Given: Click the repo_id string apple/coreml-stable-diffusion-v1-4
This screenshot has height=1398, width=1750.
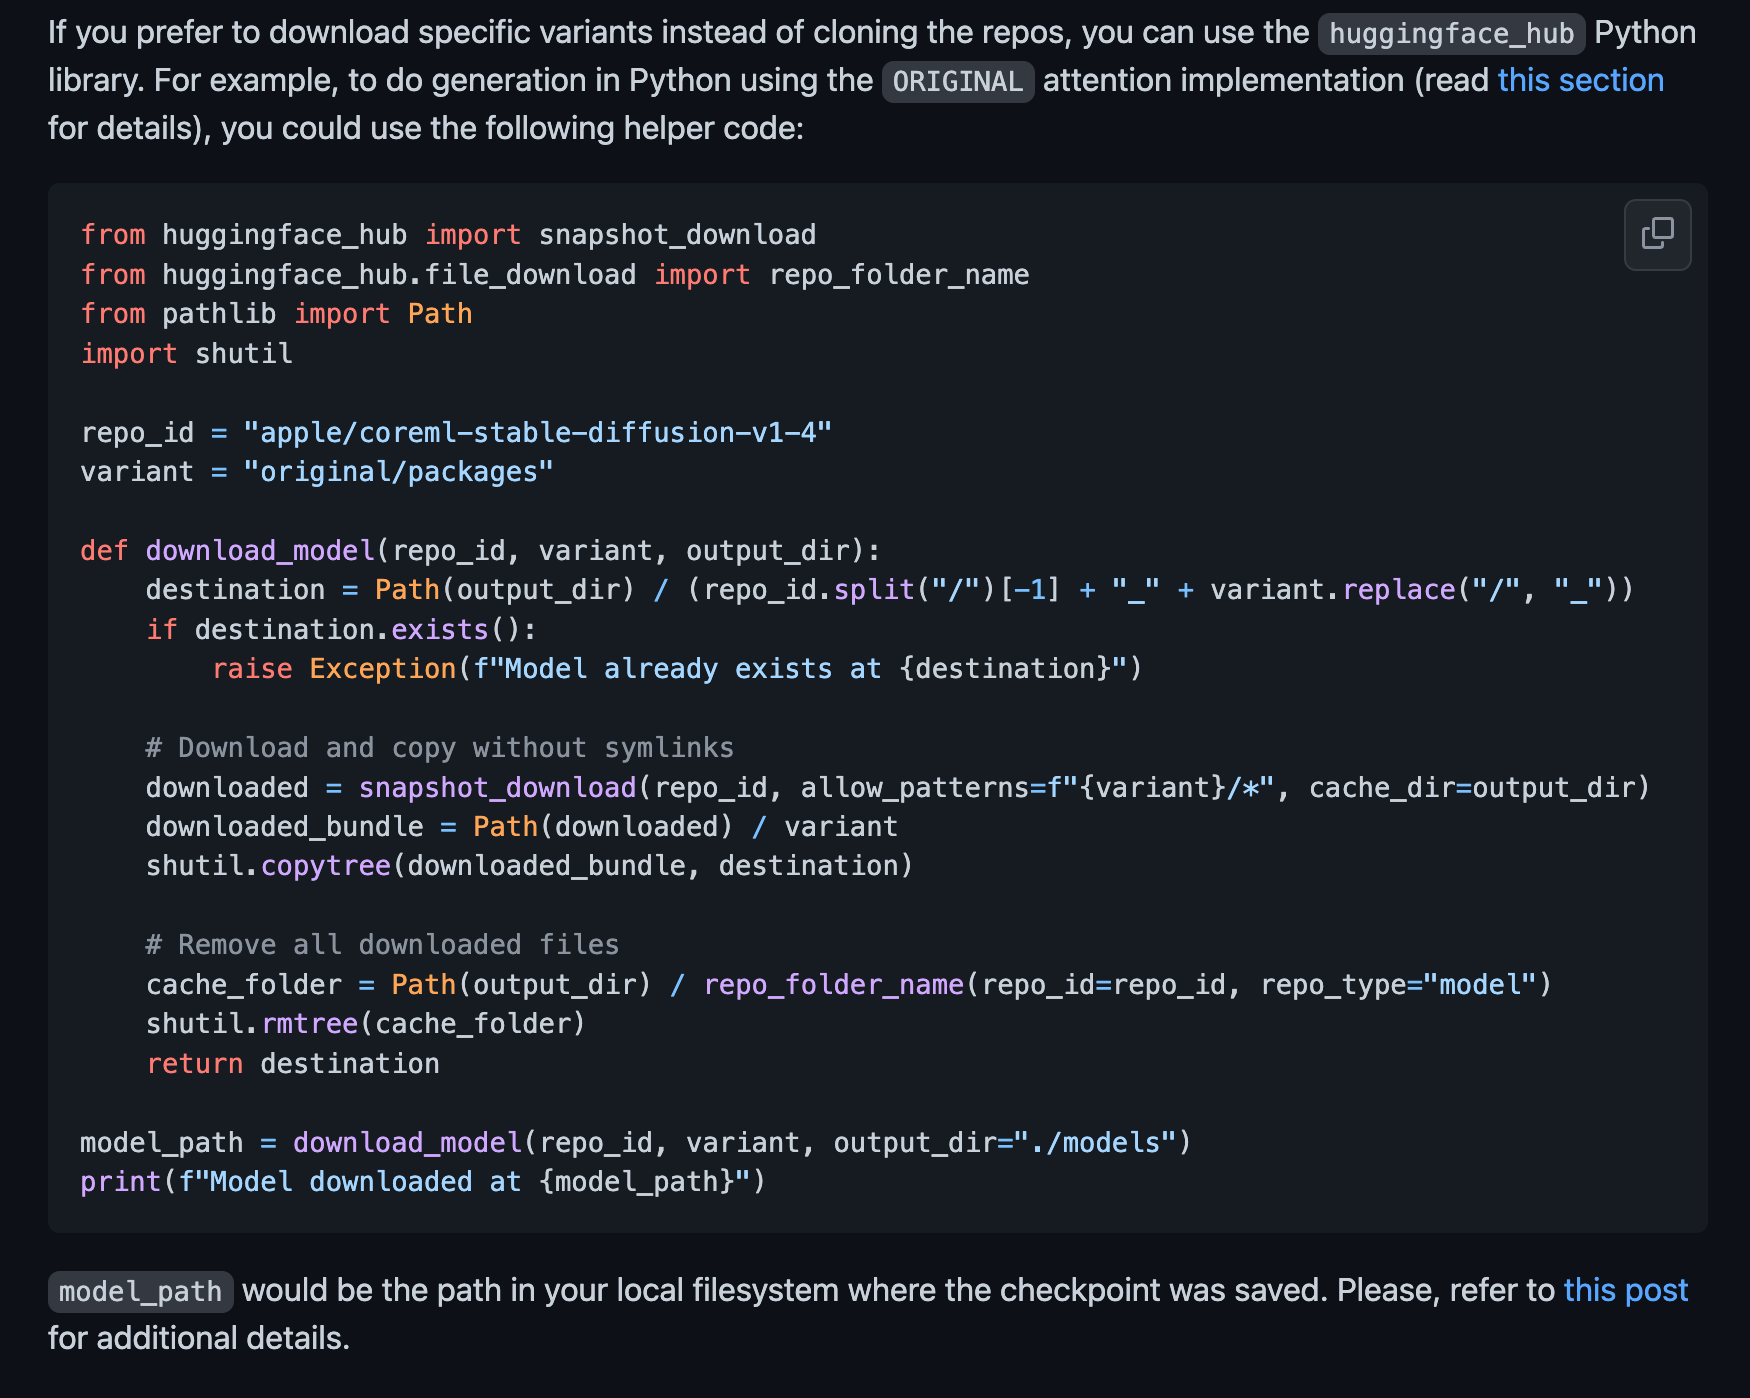Looking at the screenshot, I should [537, 432].
